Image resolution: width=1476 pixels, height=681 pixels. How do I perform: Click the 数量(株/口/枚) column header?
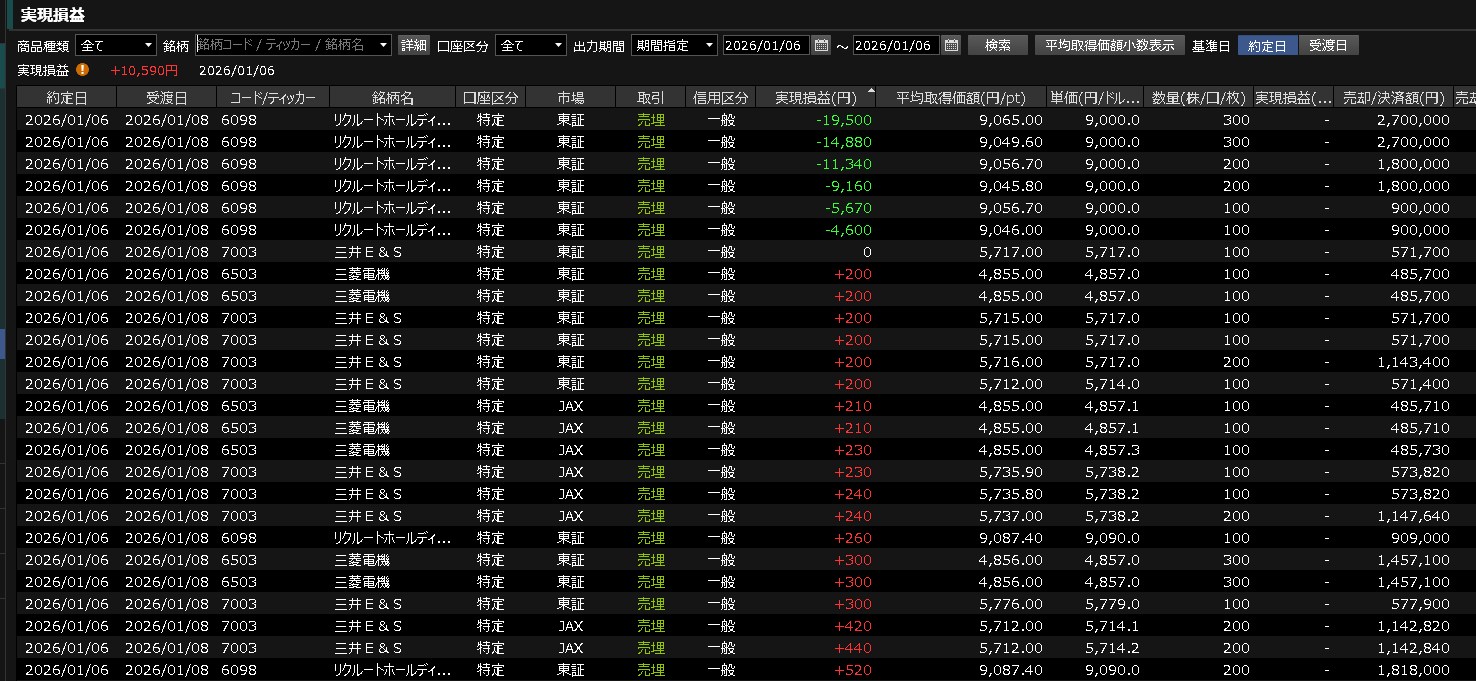(1197, 97)
